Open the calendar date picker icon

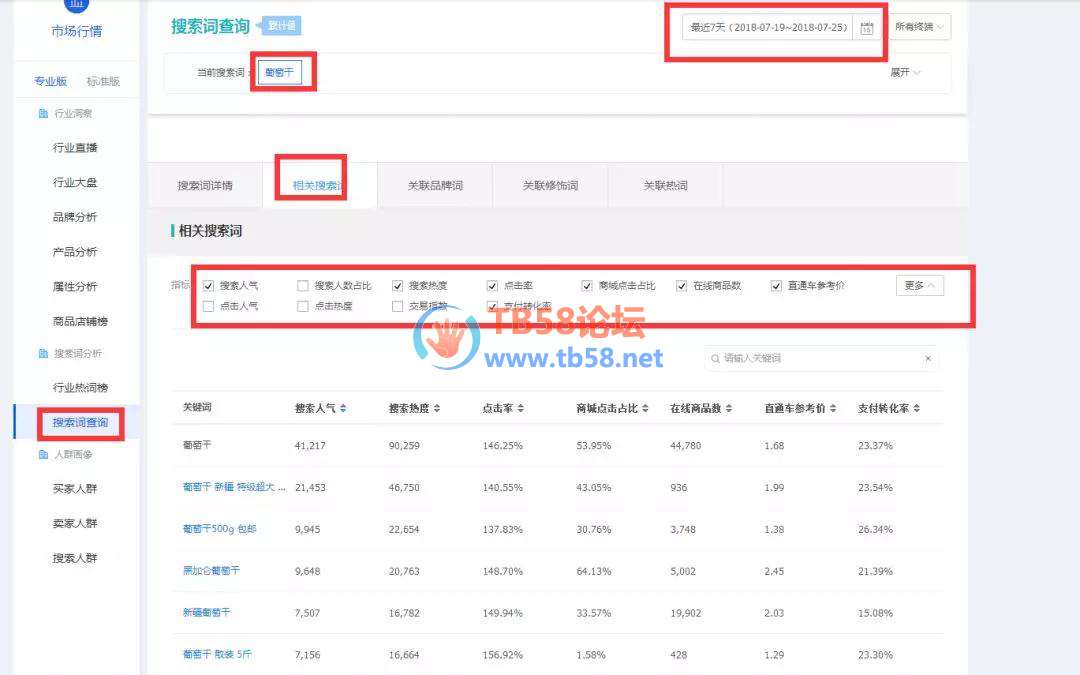point(867,28)
